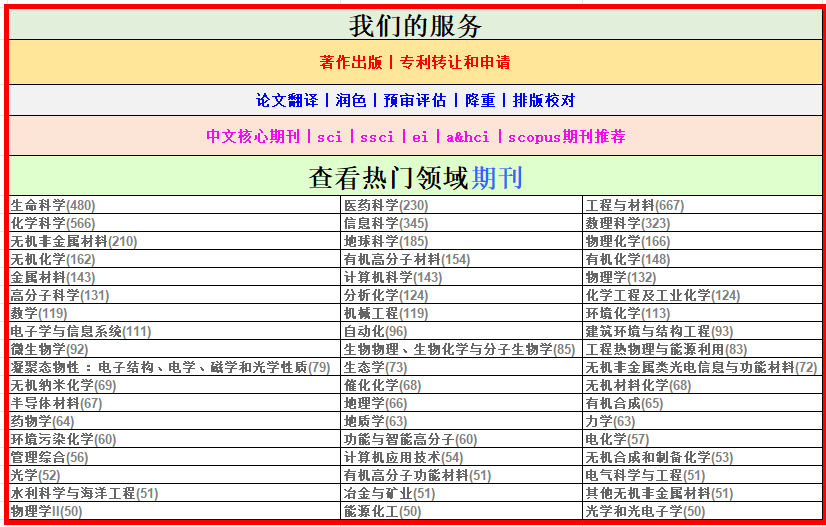Screen dimensions: 826x527
Task: Click the blue 期刊 heading link
Action: 497,178
